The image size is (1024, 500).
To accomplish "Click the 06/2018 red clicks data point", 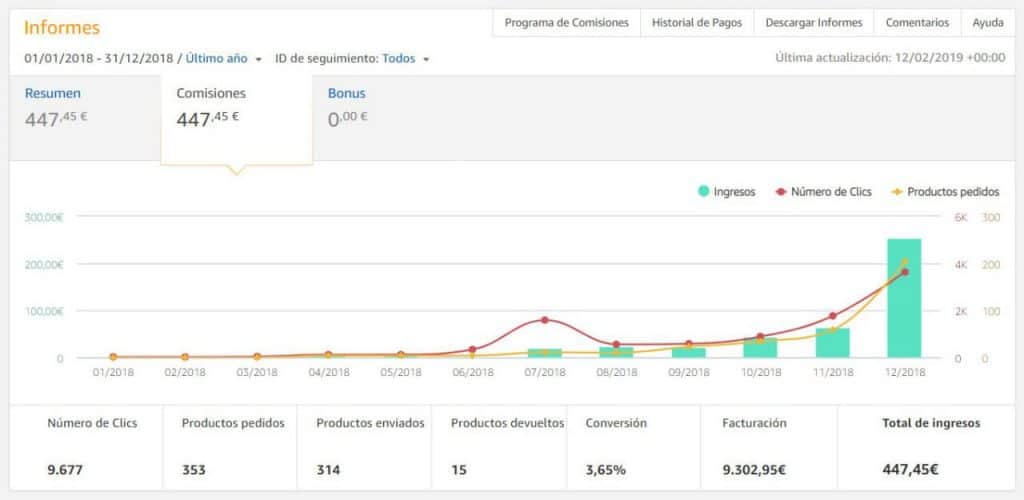I will [x=473, y=349].
